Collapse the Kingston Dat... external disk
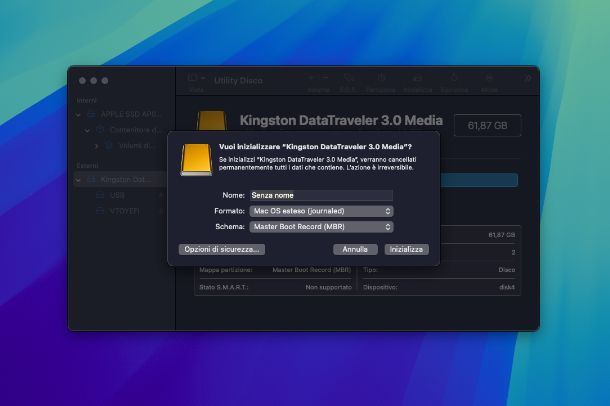This screenshot has width=610, height=406. (79, 180)
